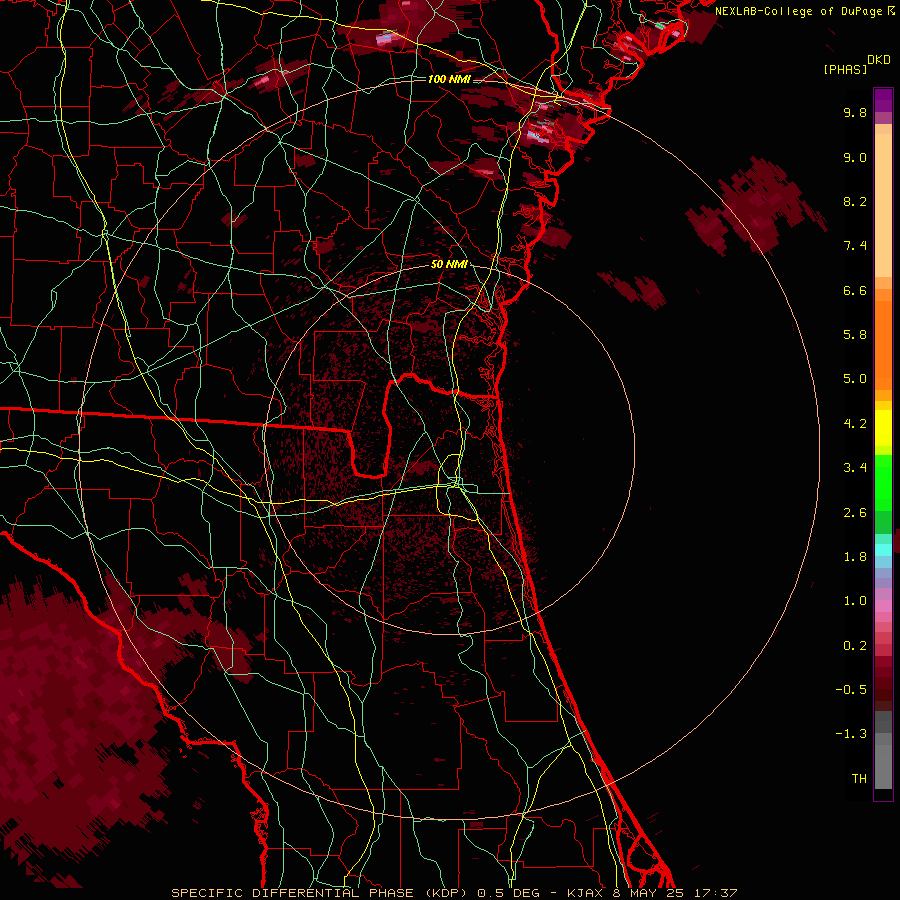Screen dimensions: 900x900
Task: Click the -0.5 scale value
Action: (851, 690)
